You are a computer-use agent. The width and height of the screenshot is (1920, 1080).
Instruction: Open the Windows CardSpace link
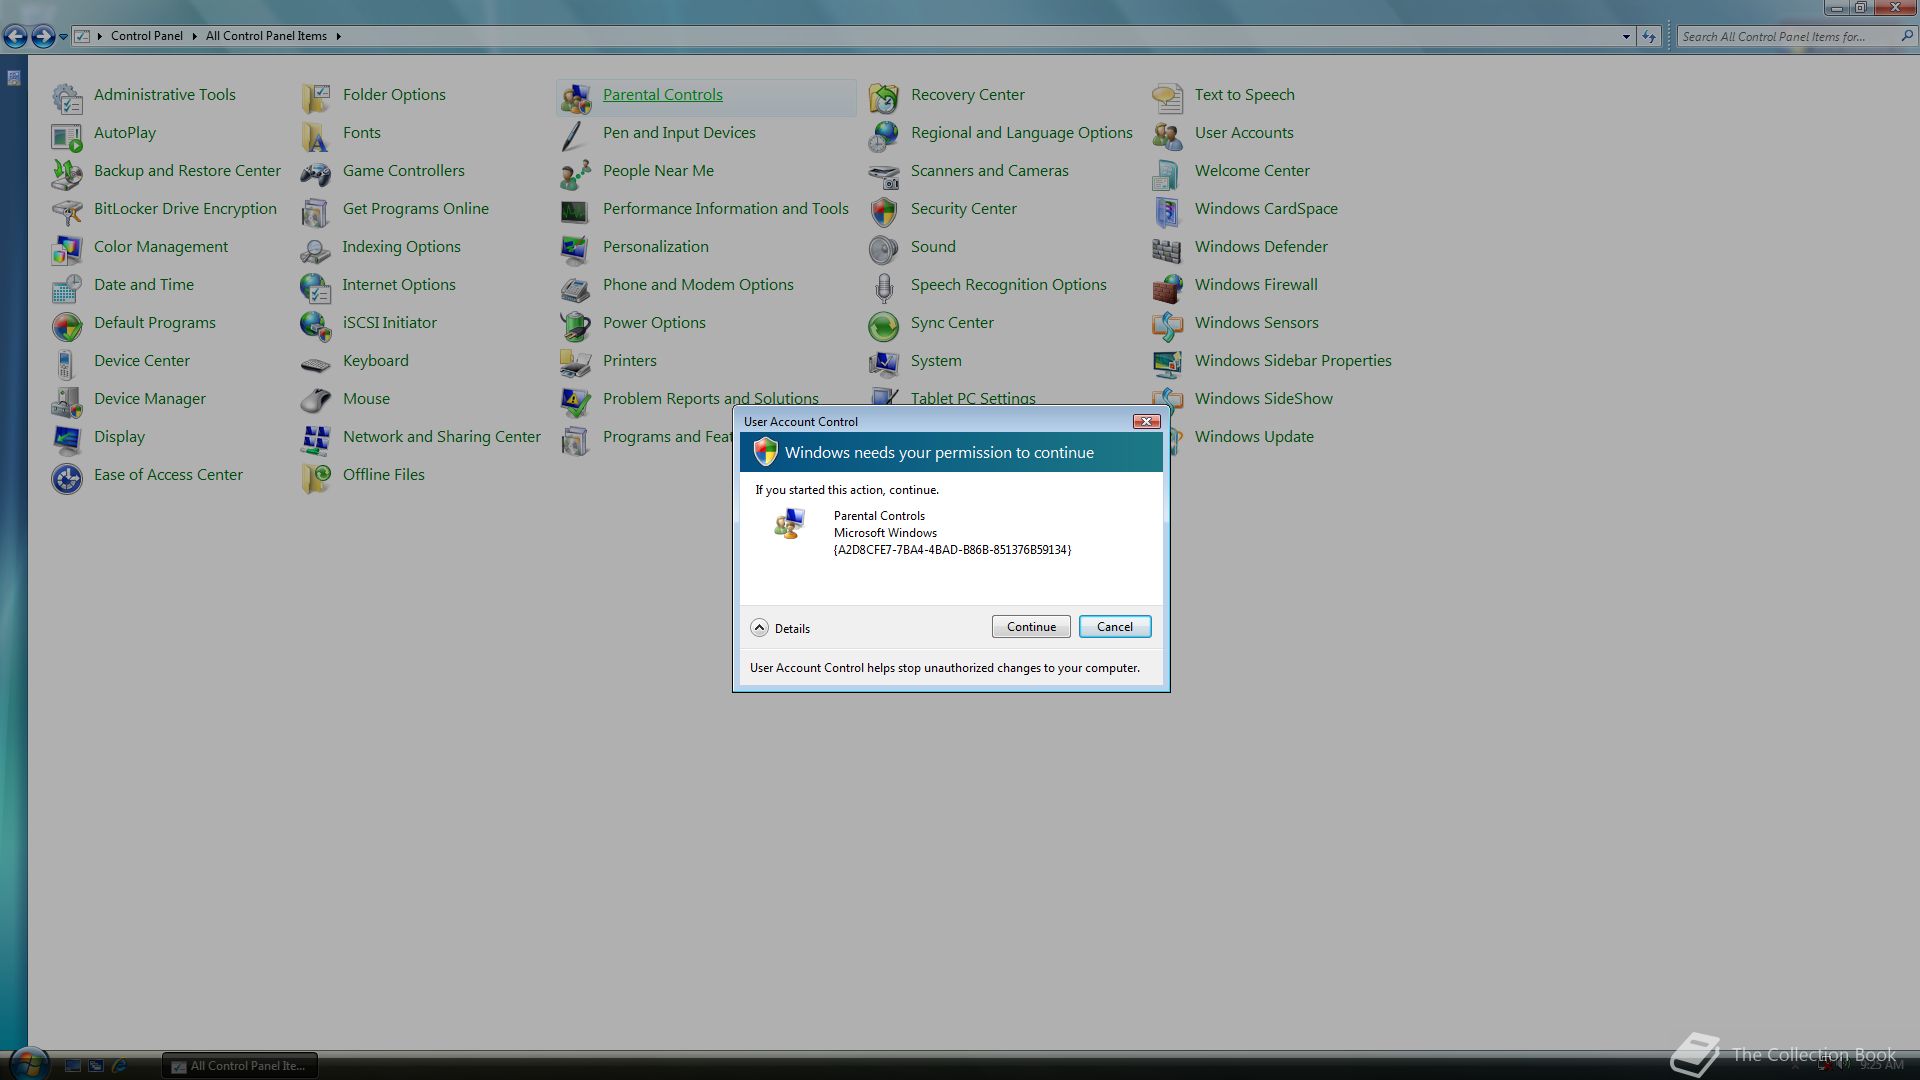1266,209
